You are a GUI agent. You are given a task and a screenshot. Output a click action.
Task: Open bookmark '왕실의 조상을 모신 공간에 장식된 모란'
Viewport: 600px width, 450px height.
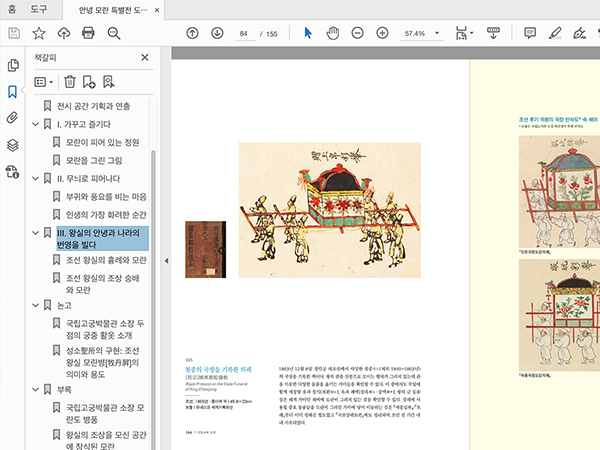click(106, 440)
